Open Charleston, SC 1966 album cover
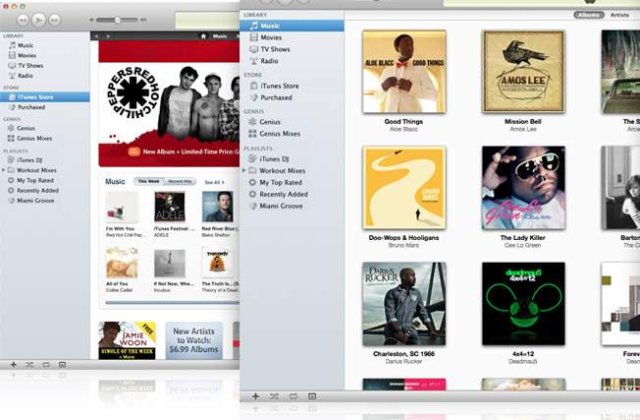Screen dimensions: 640x420 404,304
